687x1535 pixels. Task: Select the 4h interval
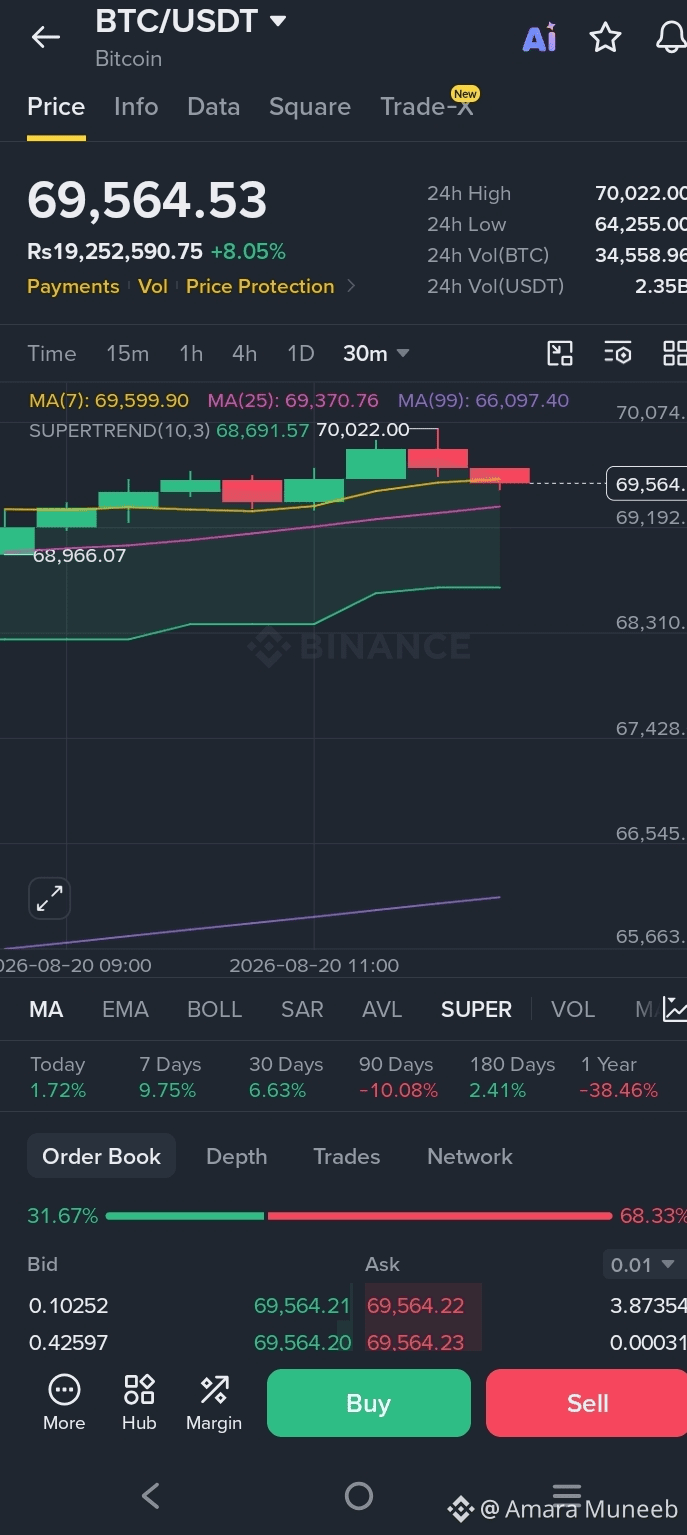pos(244,353)
